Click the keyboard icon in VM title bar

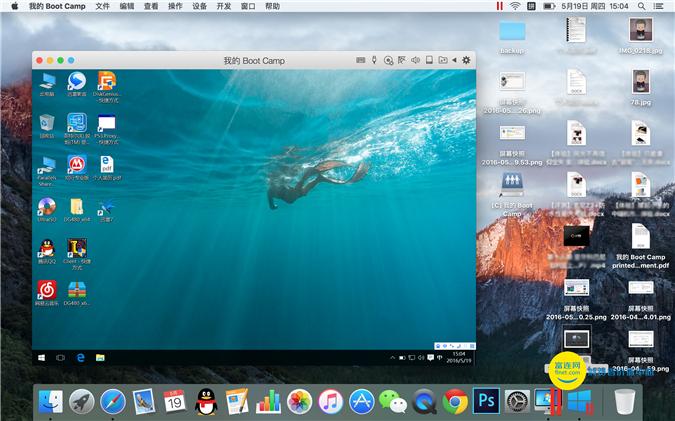[362, 61]
